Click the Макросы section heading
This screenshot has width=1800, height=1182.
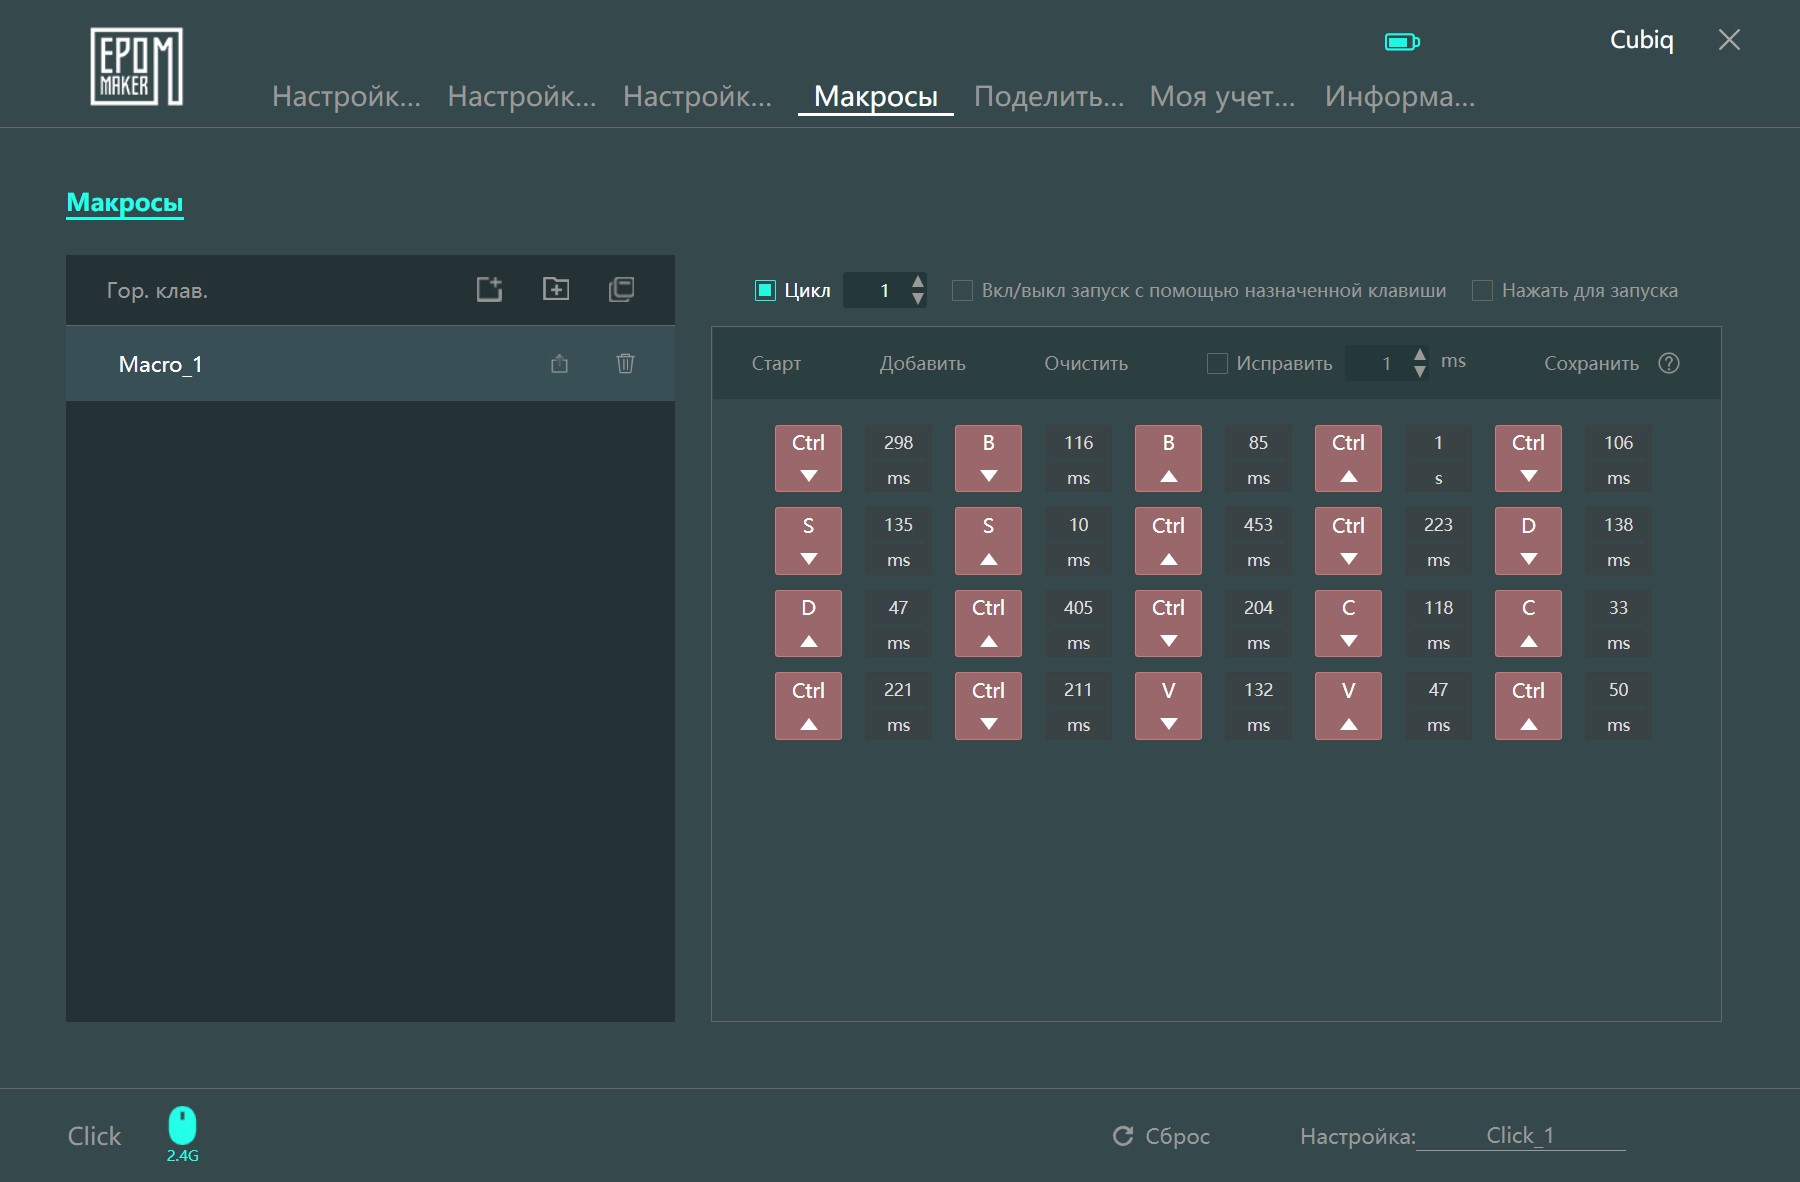click(125, 202)
